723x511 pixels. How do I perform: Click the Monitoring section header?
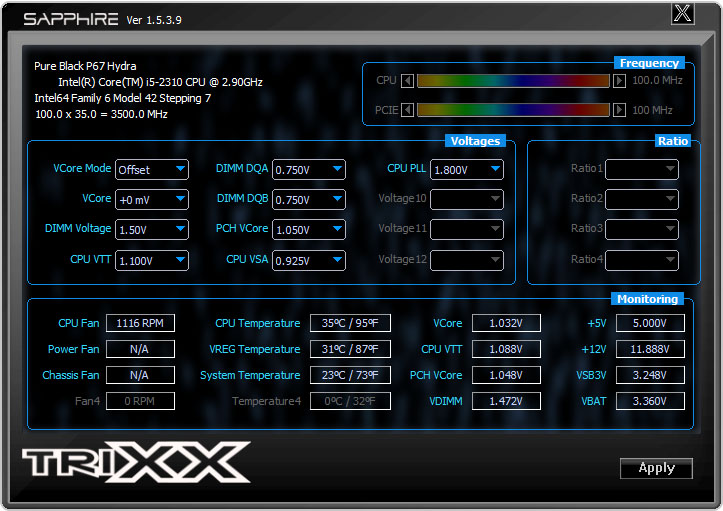click(x=647, y=299)
